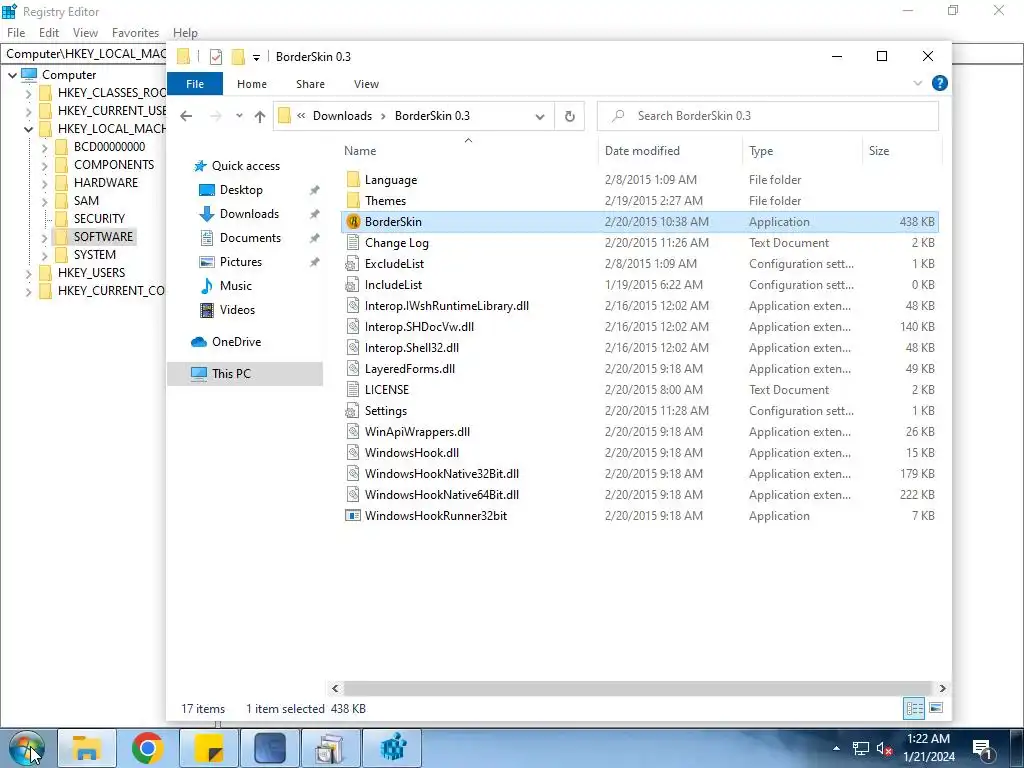Expand SOFTWARE key in Registry Editor
The image size is (1024, 768).
pyautogui.click(x=44, y=237)
